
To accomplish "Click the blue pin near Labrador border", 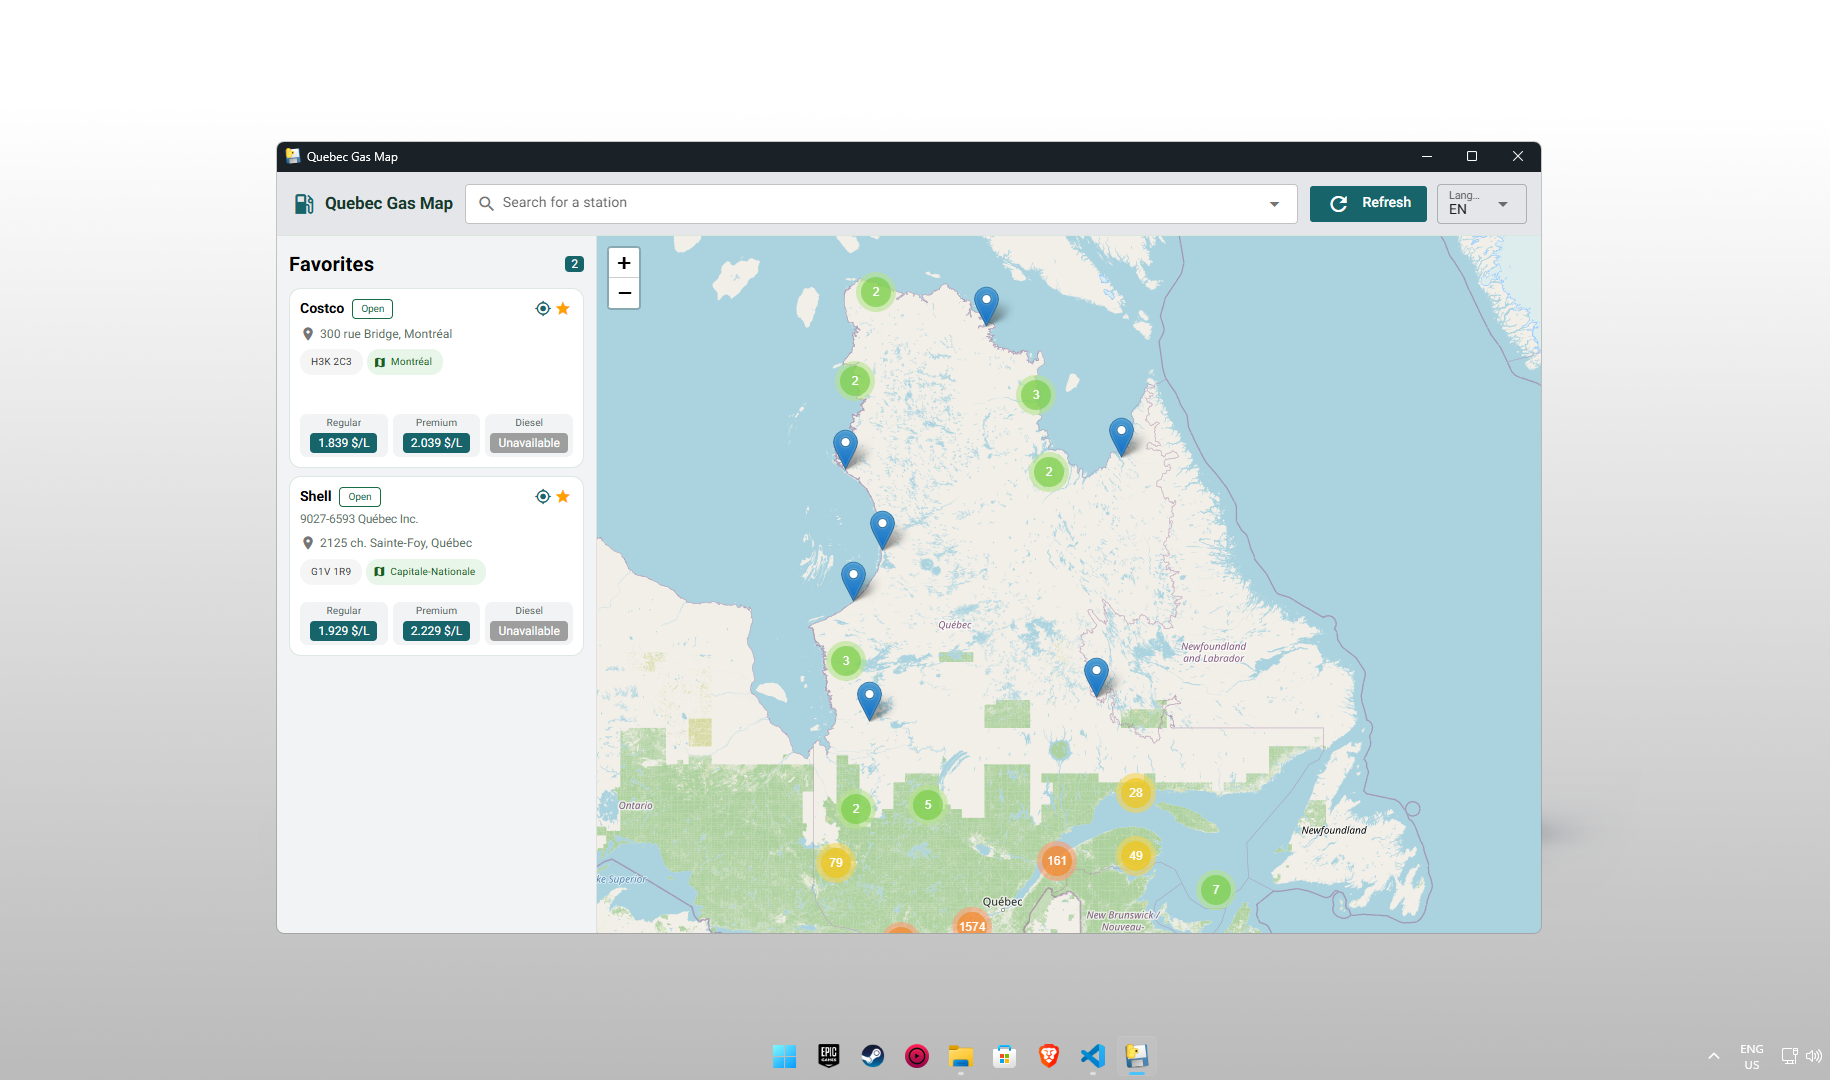I will click(1121, 437).
